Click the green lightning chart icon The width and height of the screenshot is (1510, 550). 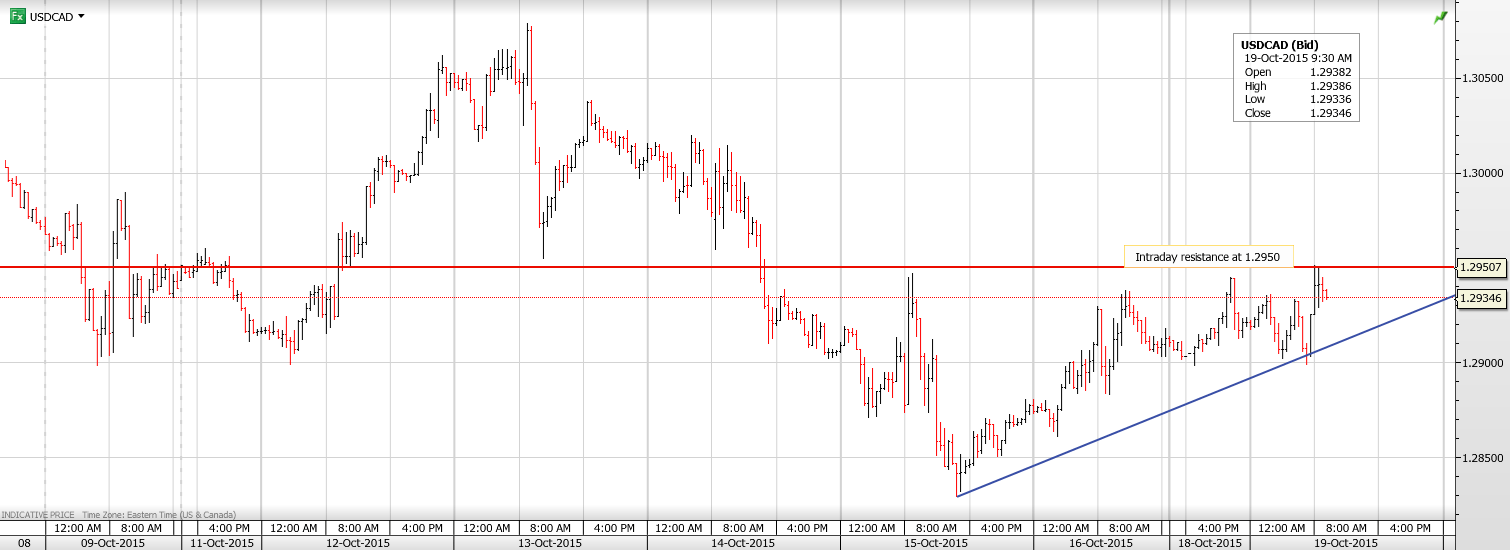point(1440,18)
